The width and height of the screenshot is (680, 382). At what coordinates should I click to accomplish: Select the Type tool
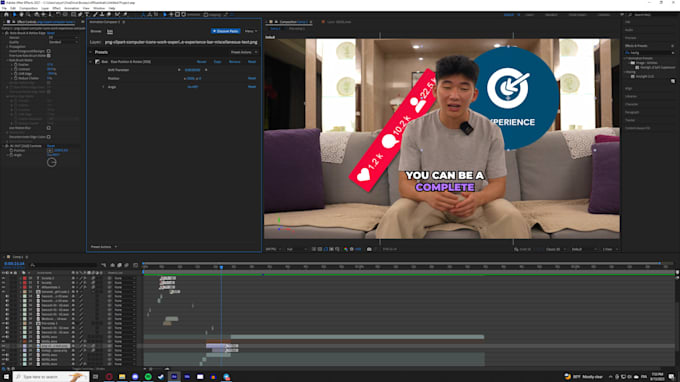tap(87, 14)
